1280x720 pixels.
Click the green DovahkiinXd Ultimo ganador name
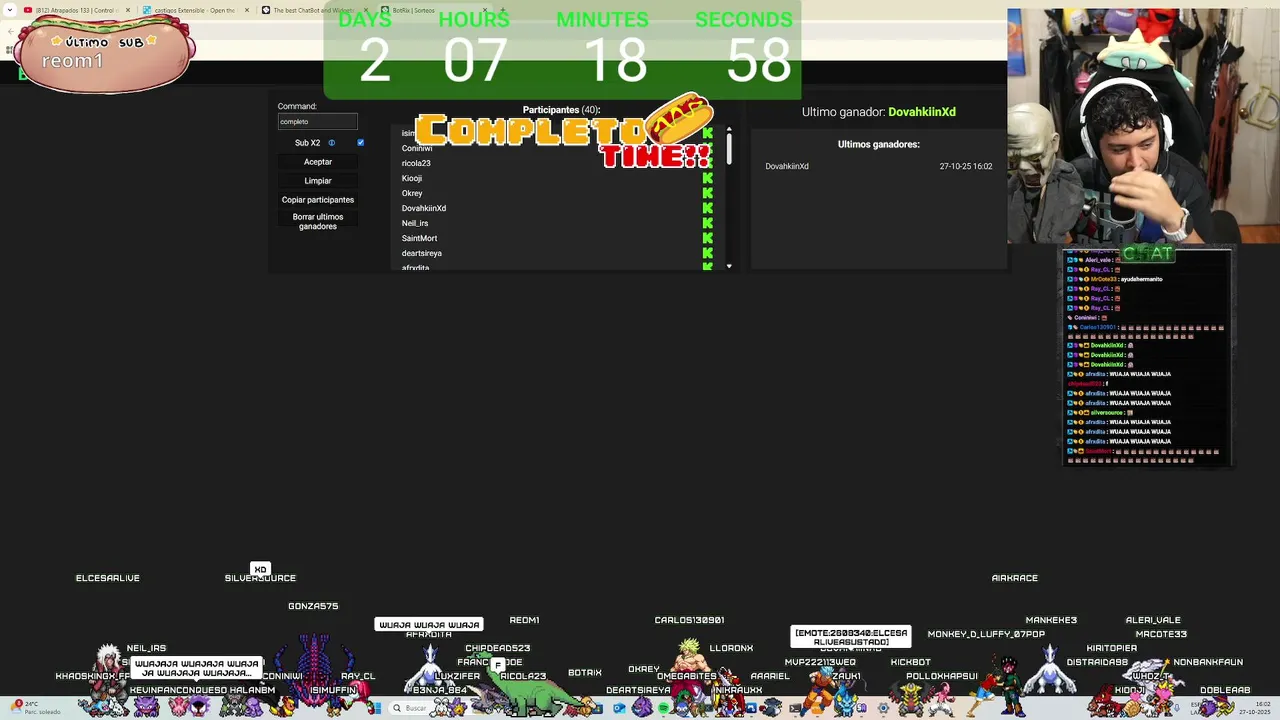point(922,112)
